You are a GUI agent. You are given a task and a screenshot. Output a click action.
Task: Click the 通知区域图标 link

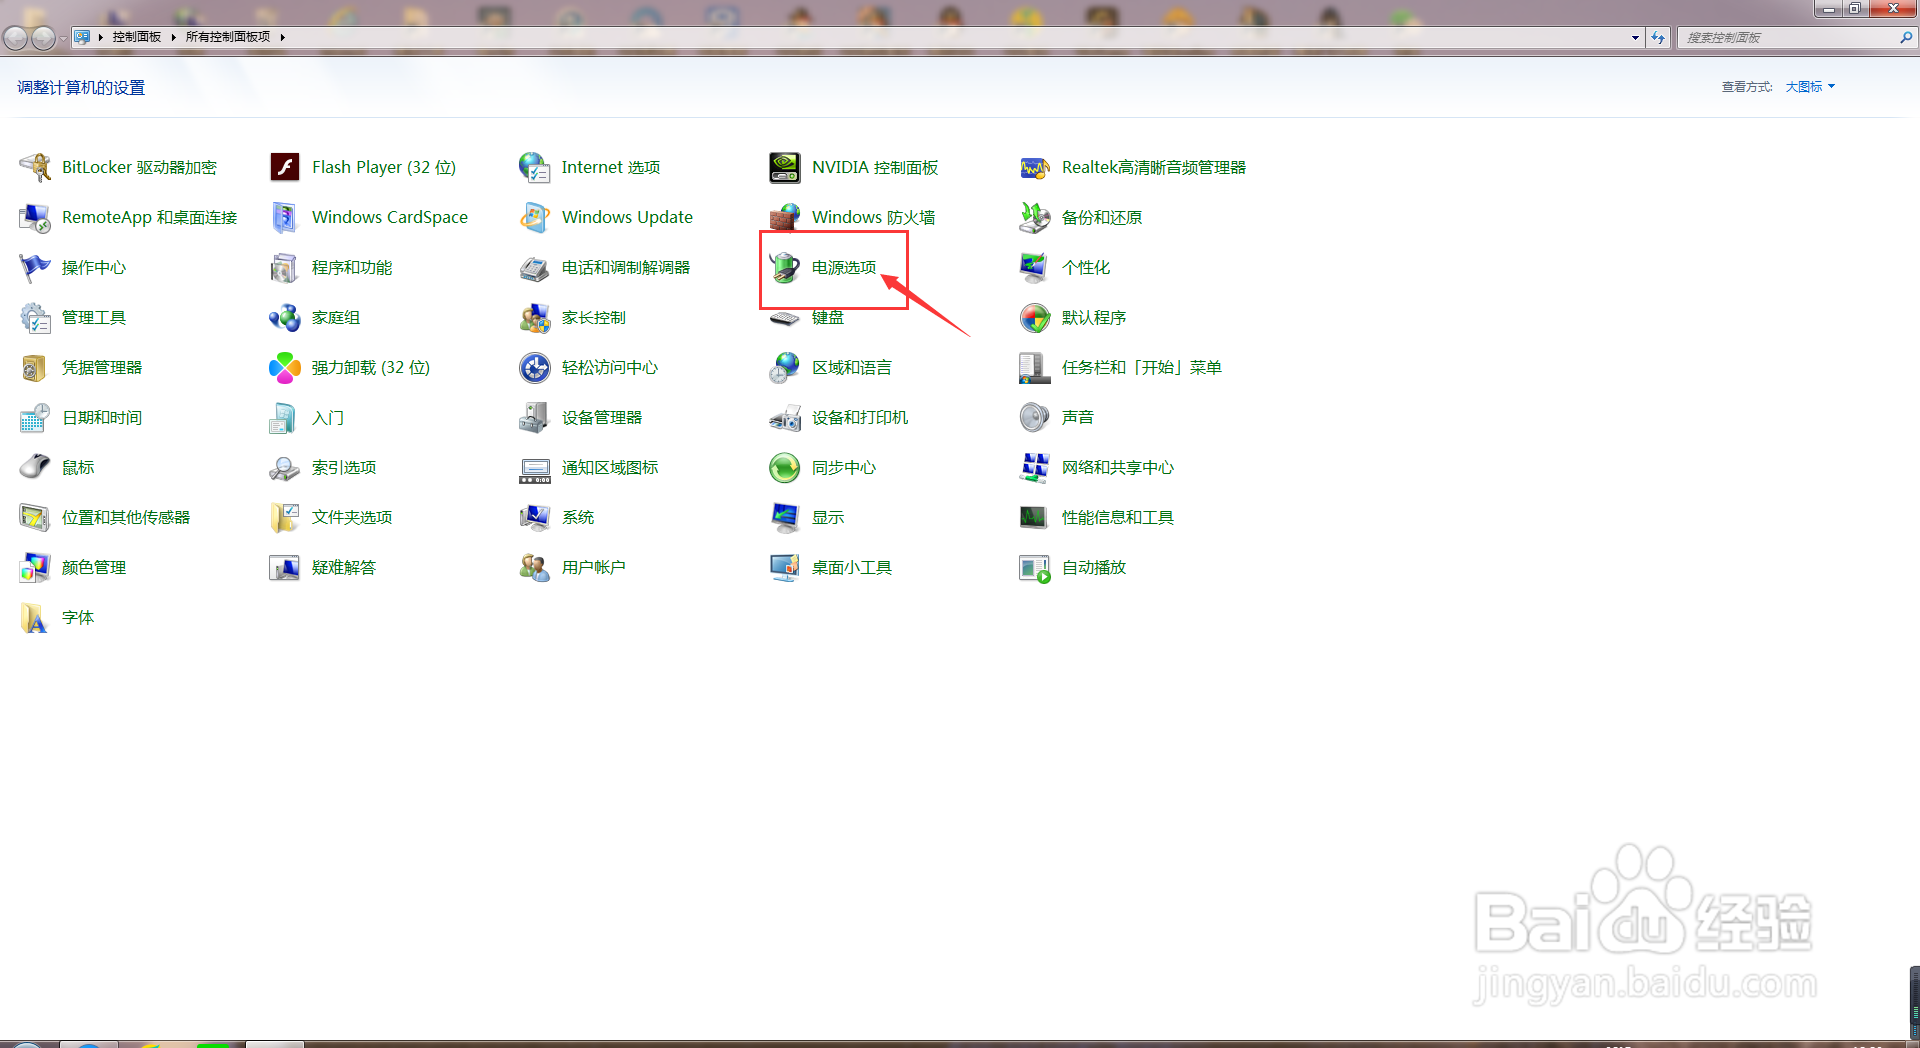(x=610, y=467)
